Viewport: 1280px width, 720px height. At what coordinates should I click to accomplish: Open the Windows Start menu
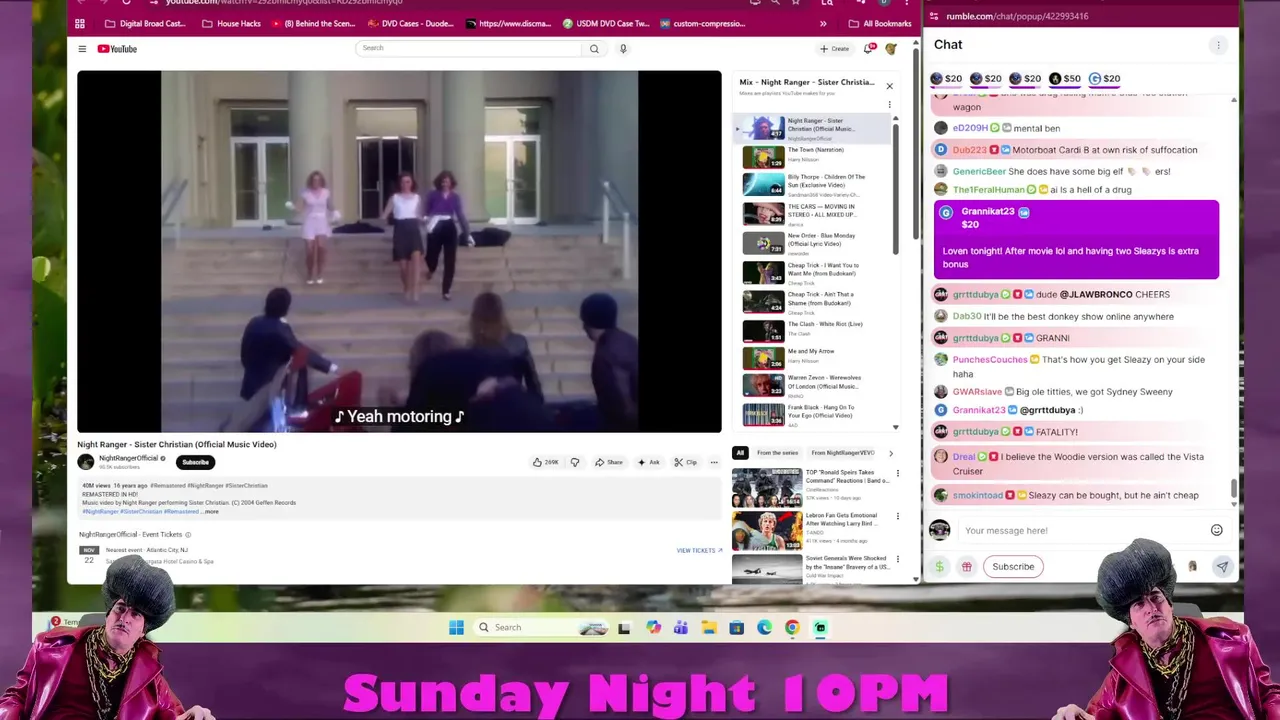pyautogui.click(x=456, y=627)
